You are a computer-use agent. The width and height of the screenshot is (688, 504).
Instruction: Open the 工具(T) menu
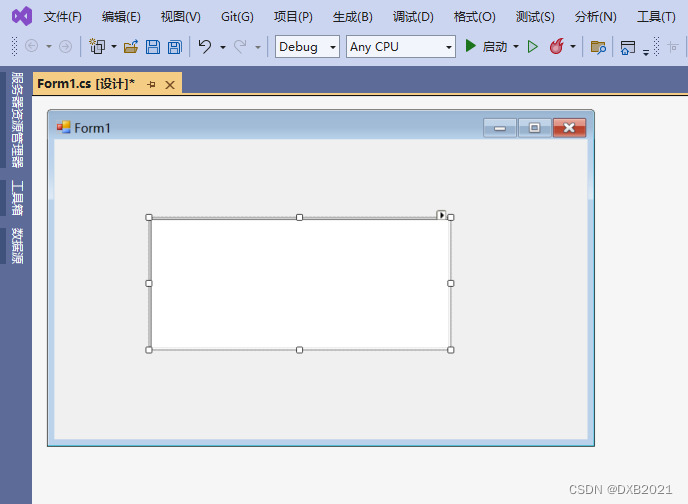coord(656,17)
